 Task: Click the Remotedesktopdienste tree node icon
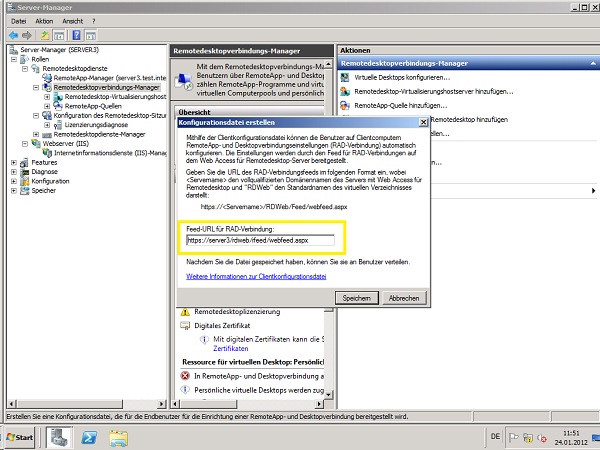pyautogui.click(x=36, y=68)
